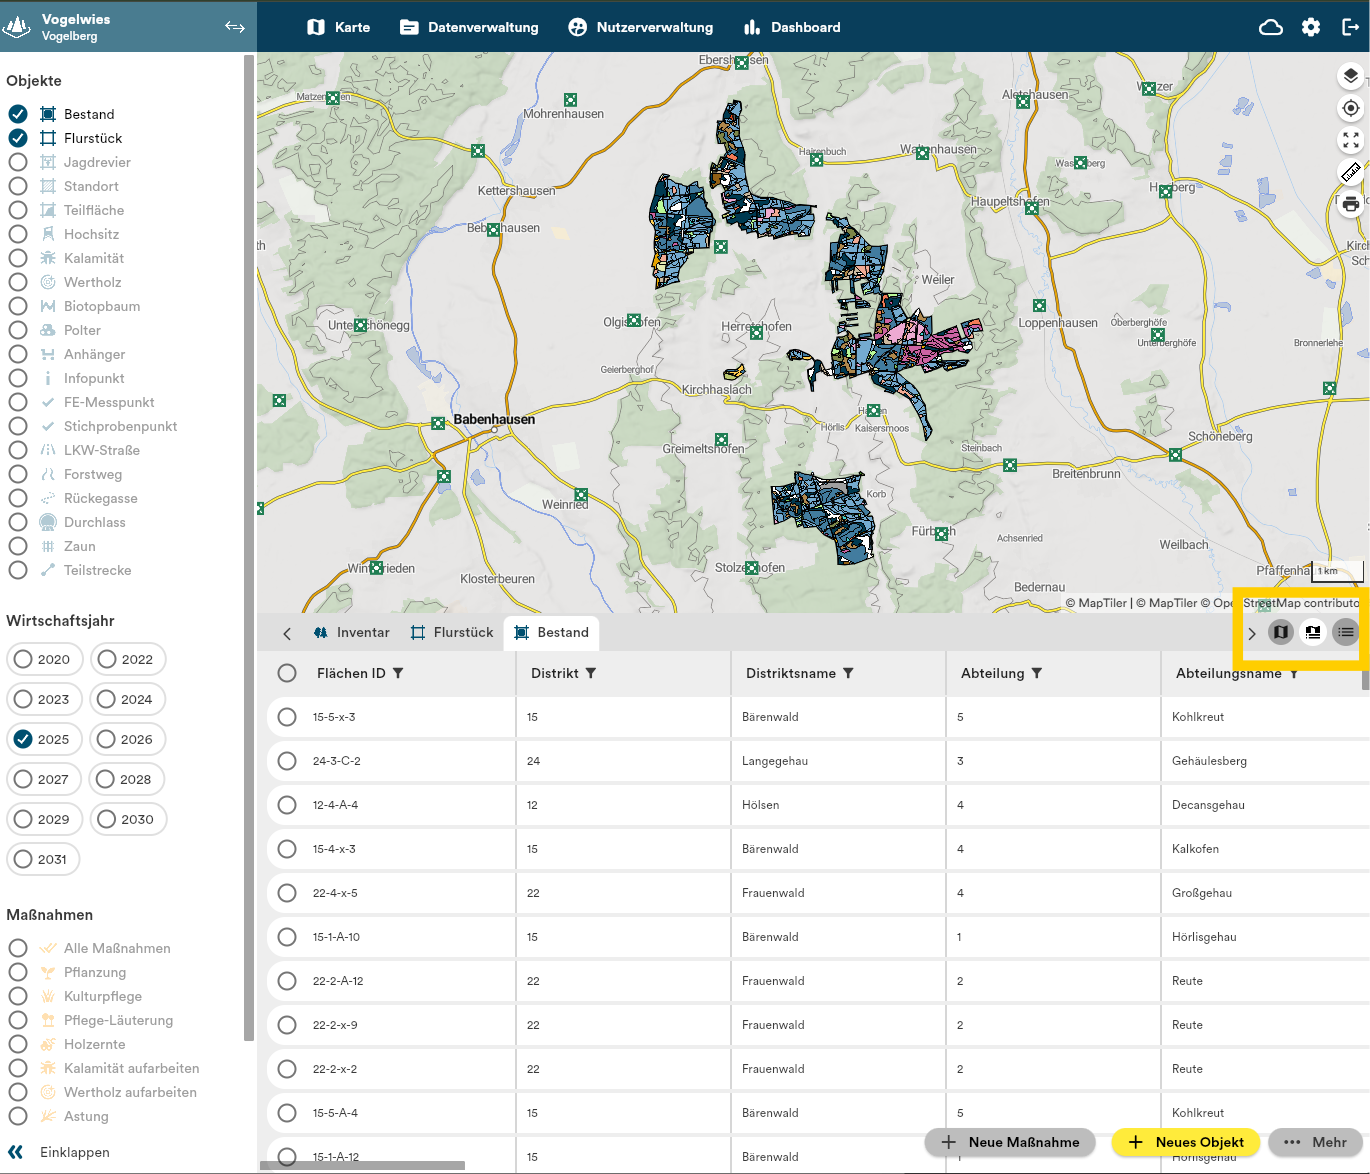Viewport: 1370px width, 1174px height.
Task: Switch to map-only view icon
Action: click(1280, 632)
